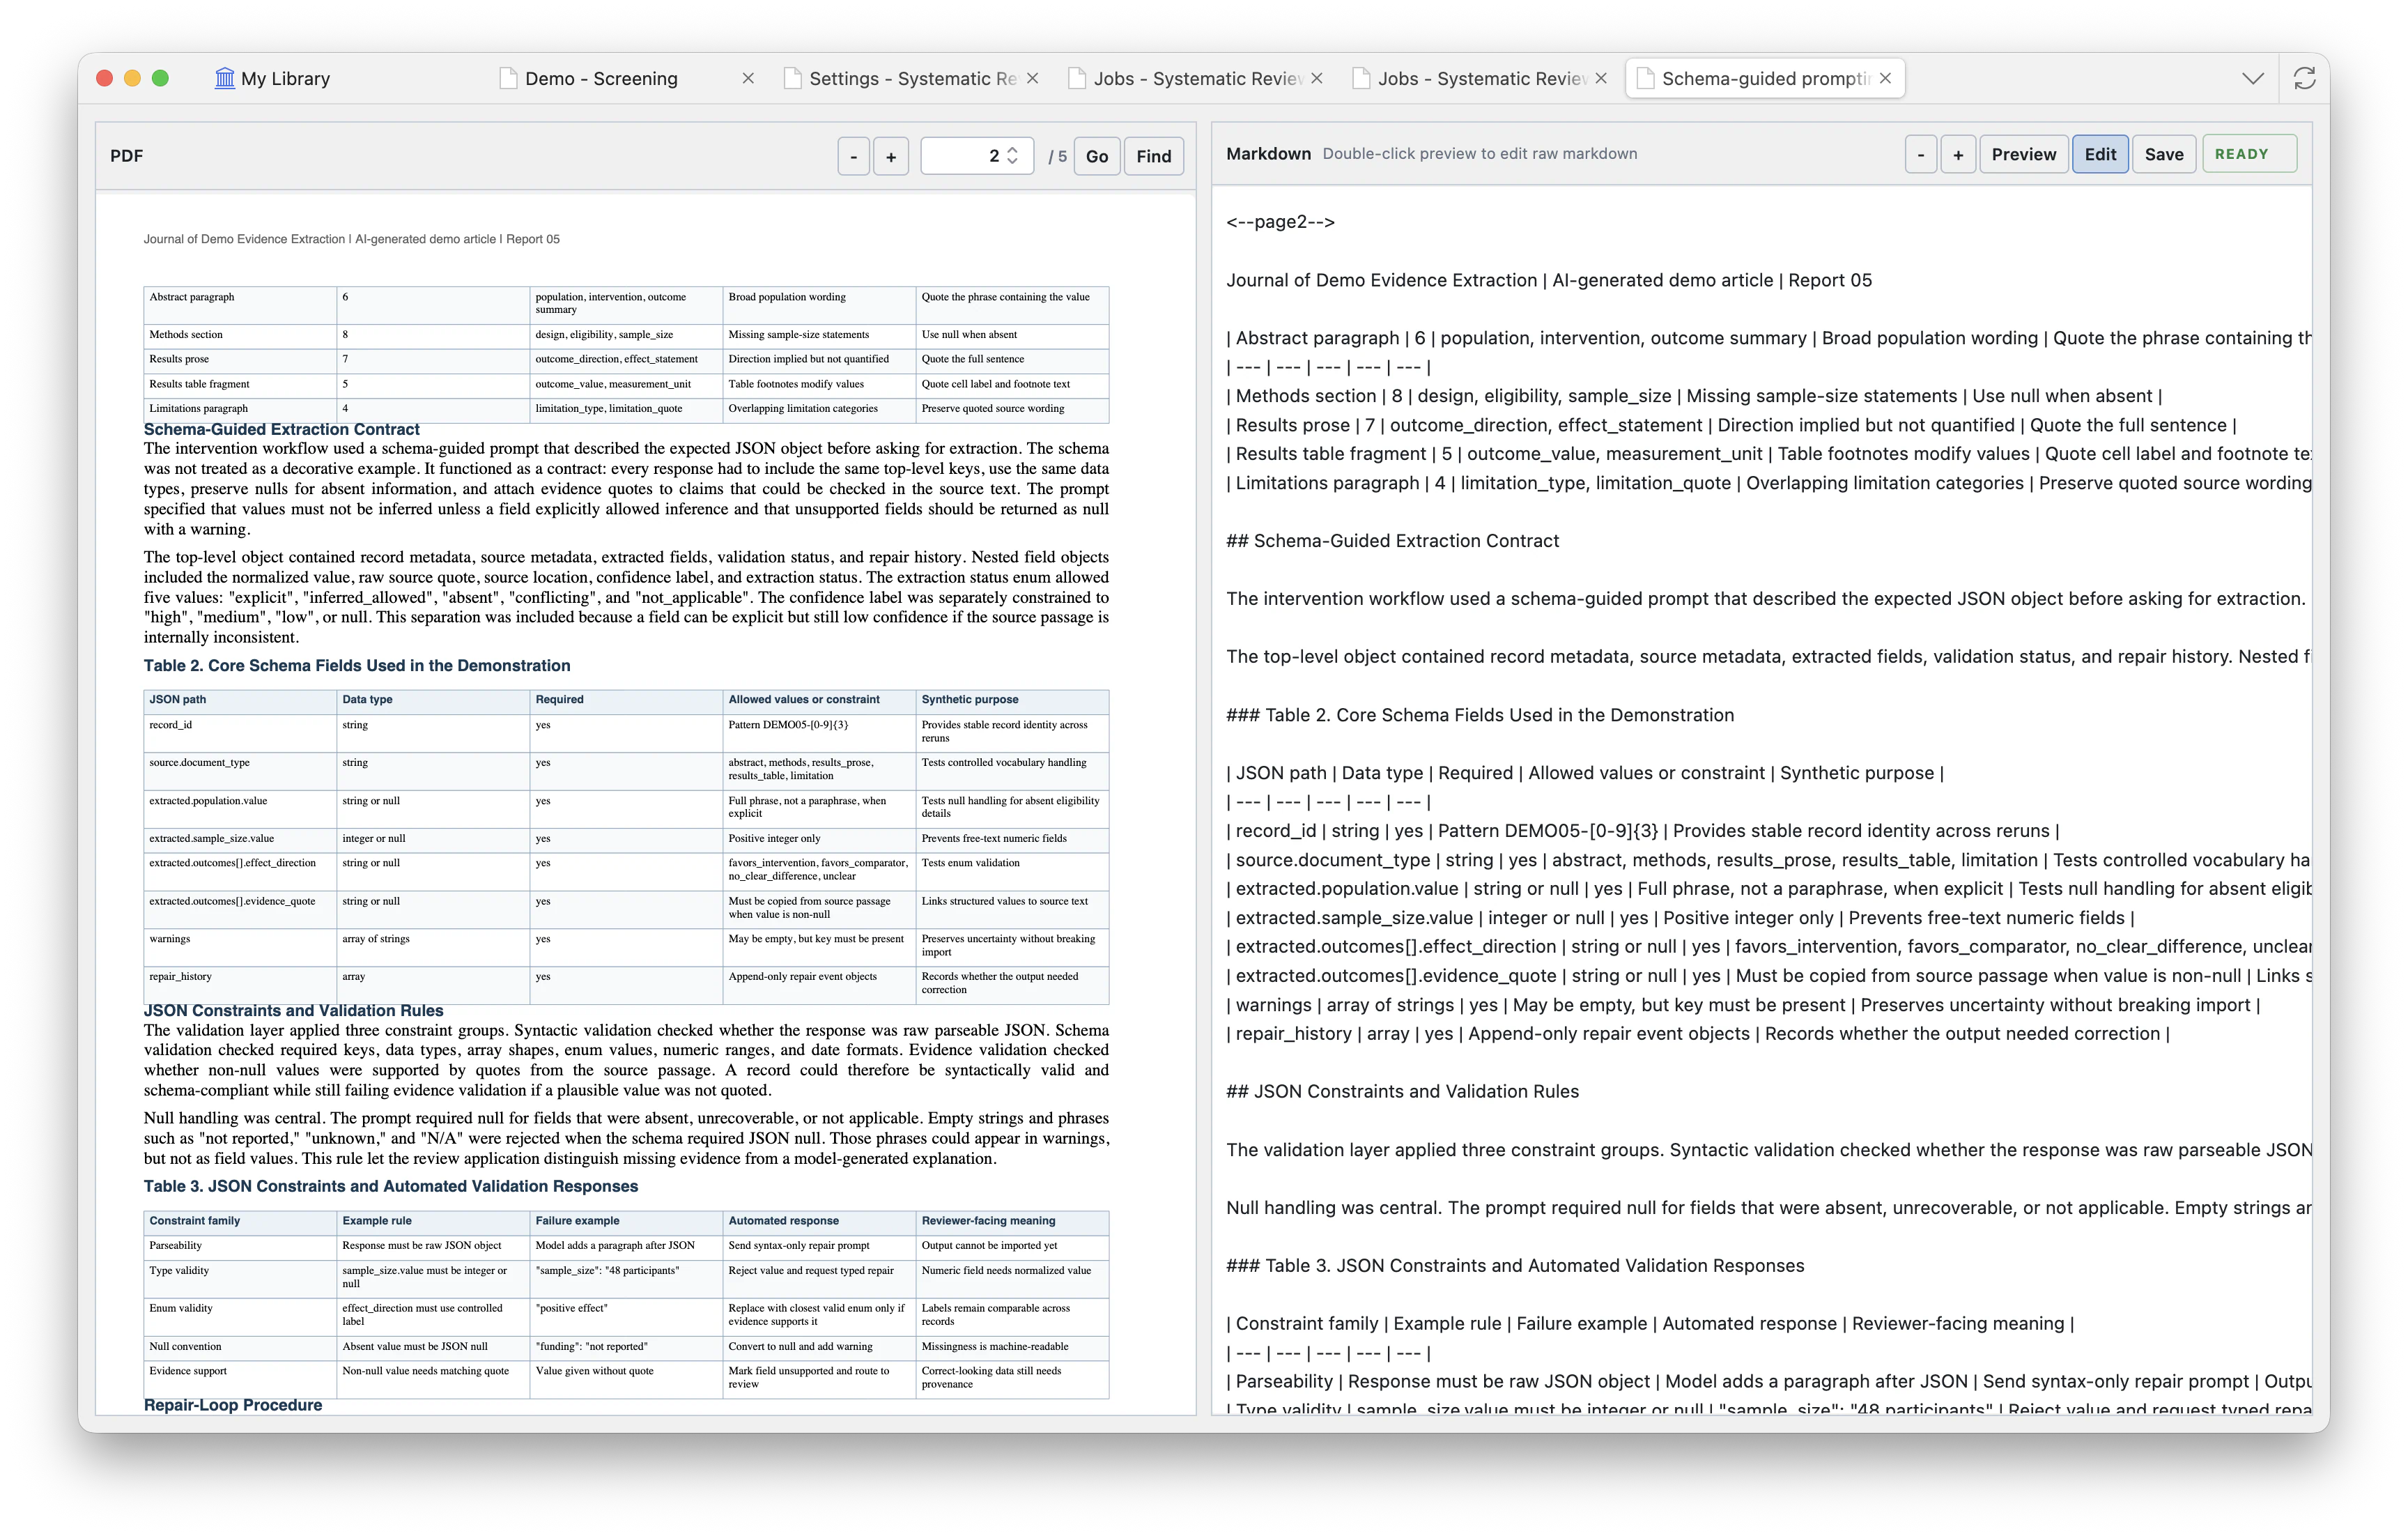Viewport: 2408px width, 1536px height.
Task: Click document icon on Schema-guided prompting tab
Action: click(x=1645, y=78)
